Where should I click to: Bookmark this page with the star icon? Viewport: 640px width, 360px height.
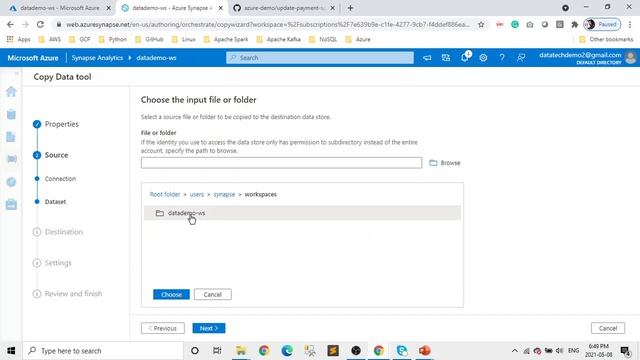pos(481,24)
